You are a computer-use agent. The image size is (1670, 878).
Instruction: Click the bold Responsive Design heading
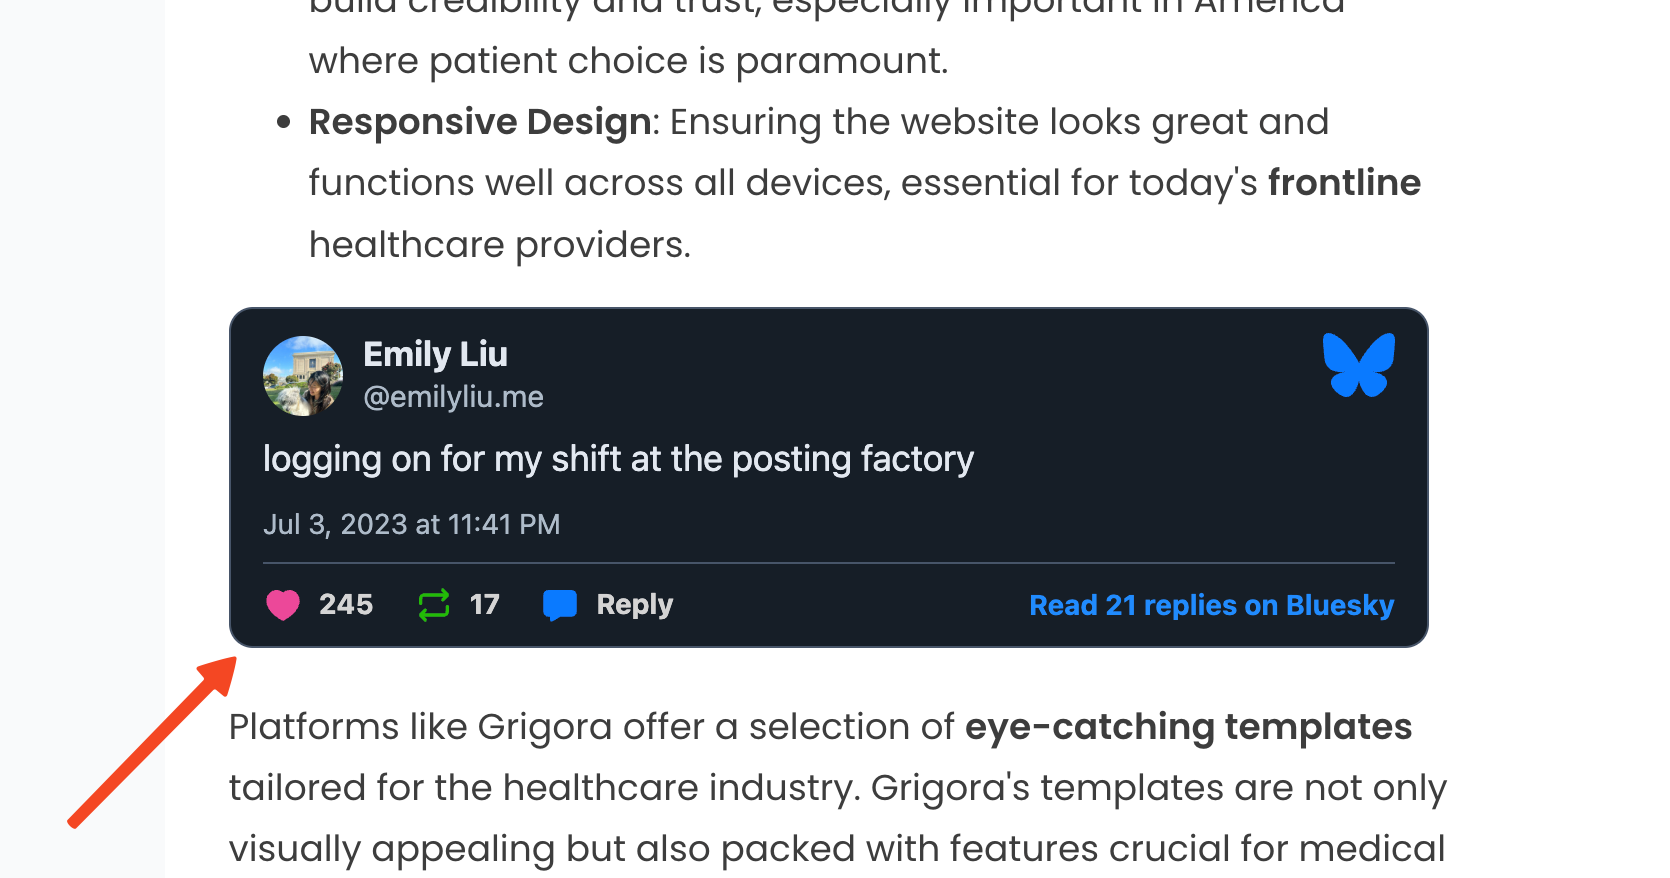pyautogui.click(x=480, y=122)
